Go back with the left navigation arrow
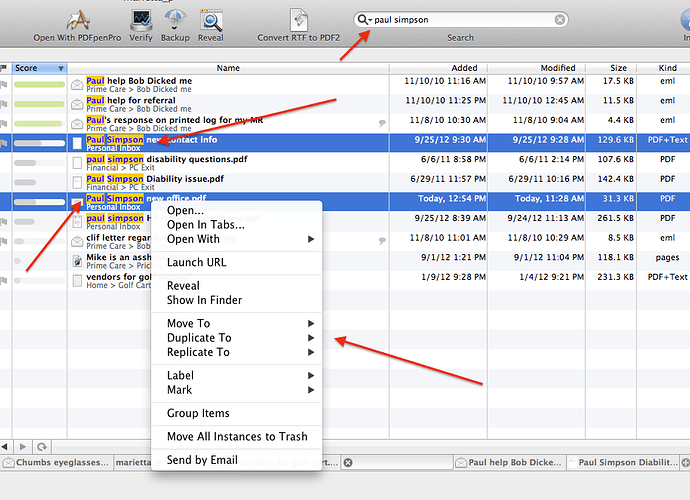Viewport: 690px width, 500px height. (5, 447)
